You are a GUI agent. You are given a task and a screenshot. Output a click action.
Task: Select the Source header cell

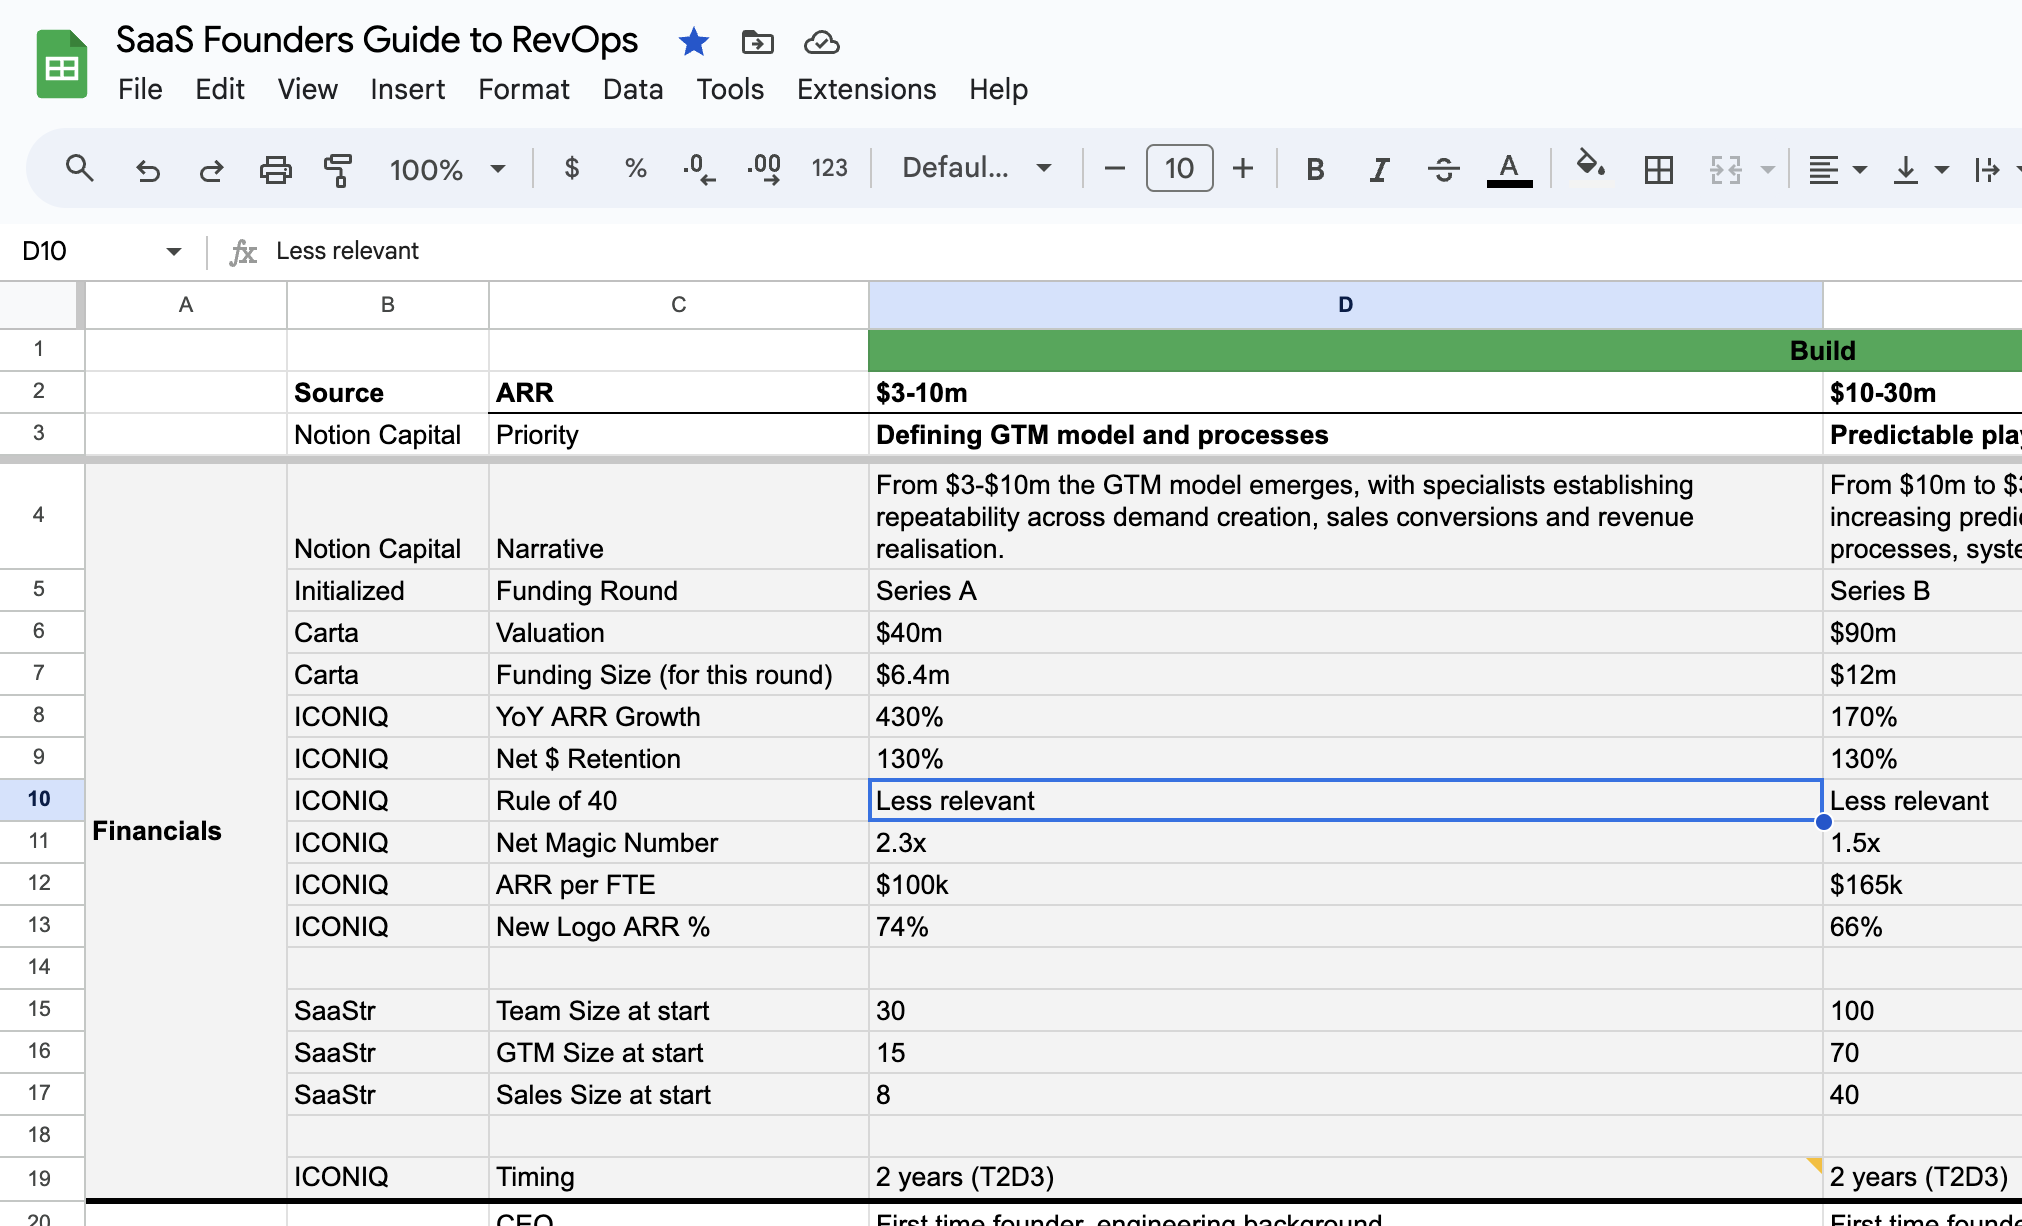(388, 393)
